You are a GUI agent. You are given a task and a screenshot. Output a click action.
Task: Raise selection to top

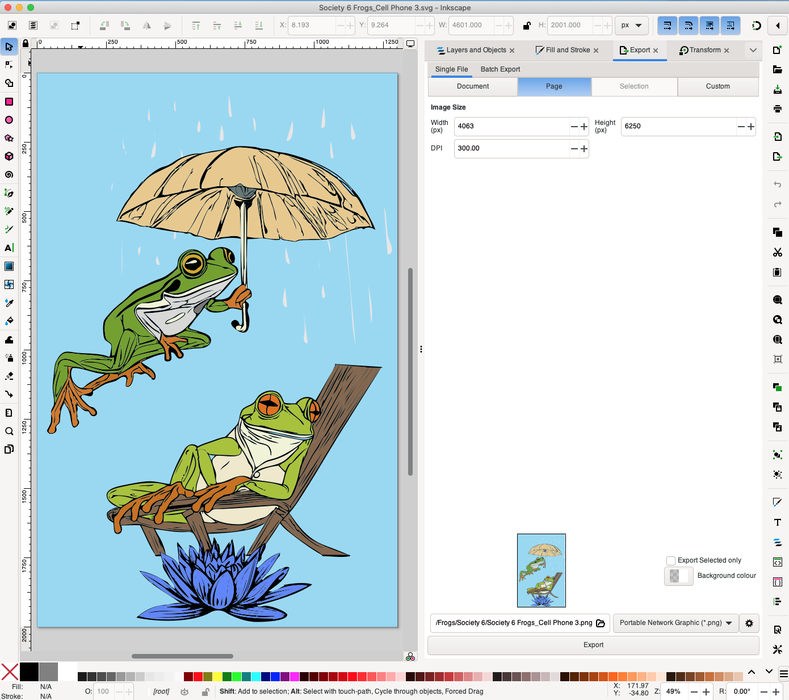196,25
